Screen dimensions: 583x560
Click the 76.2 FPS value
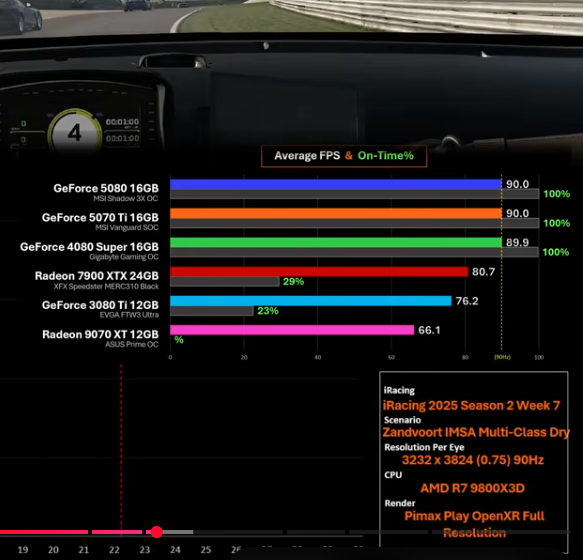tap(467, 301)
